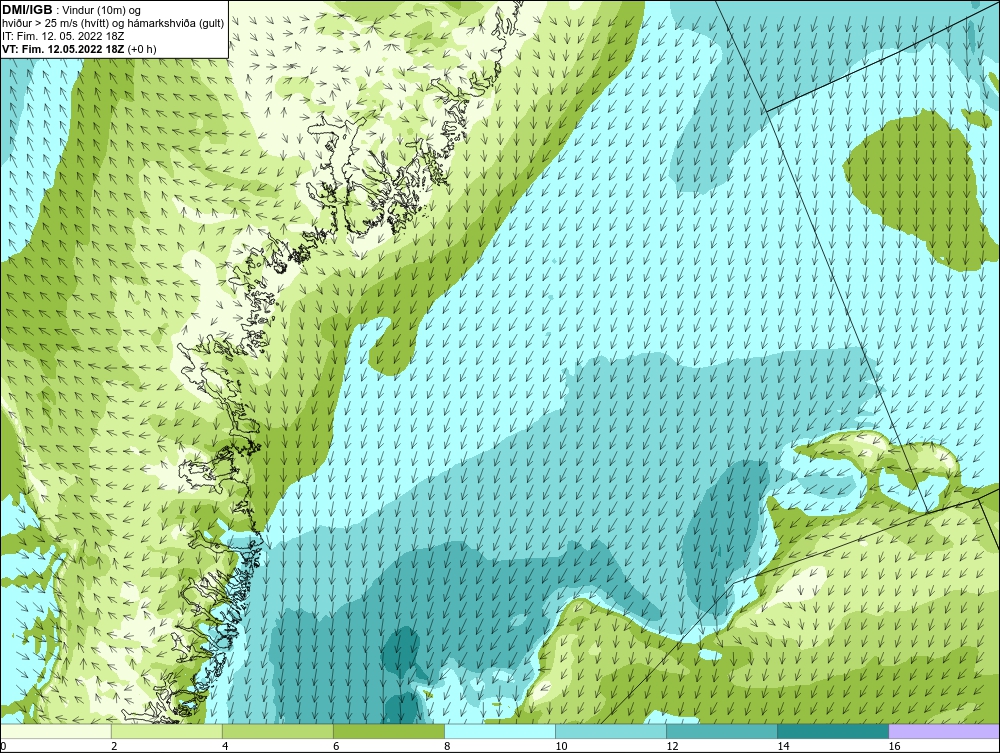The image size is (1000, 753).
Task: Click the 2–4 m/s light green legend swatch
Action: pyautogui.click(x=167, y=731)
